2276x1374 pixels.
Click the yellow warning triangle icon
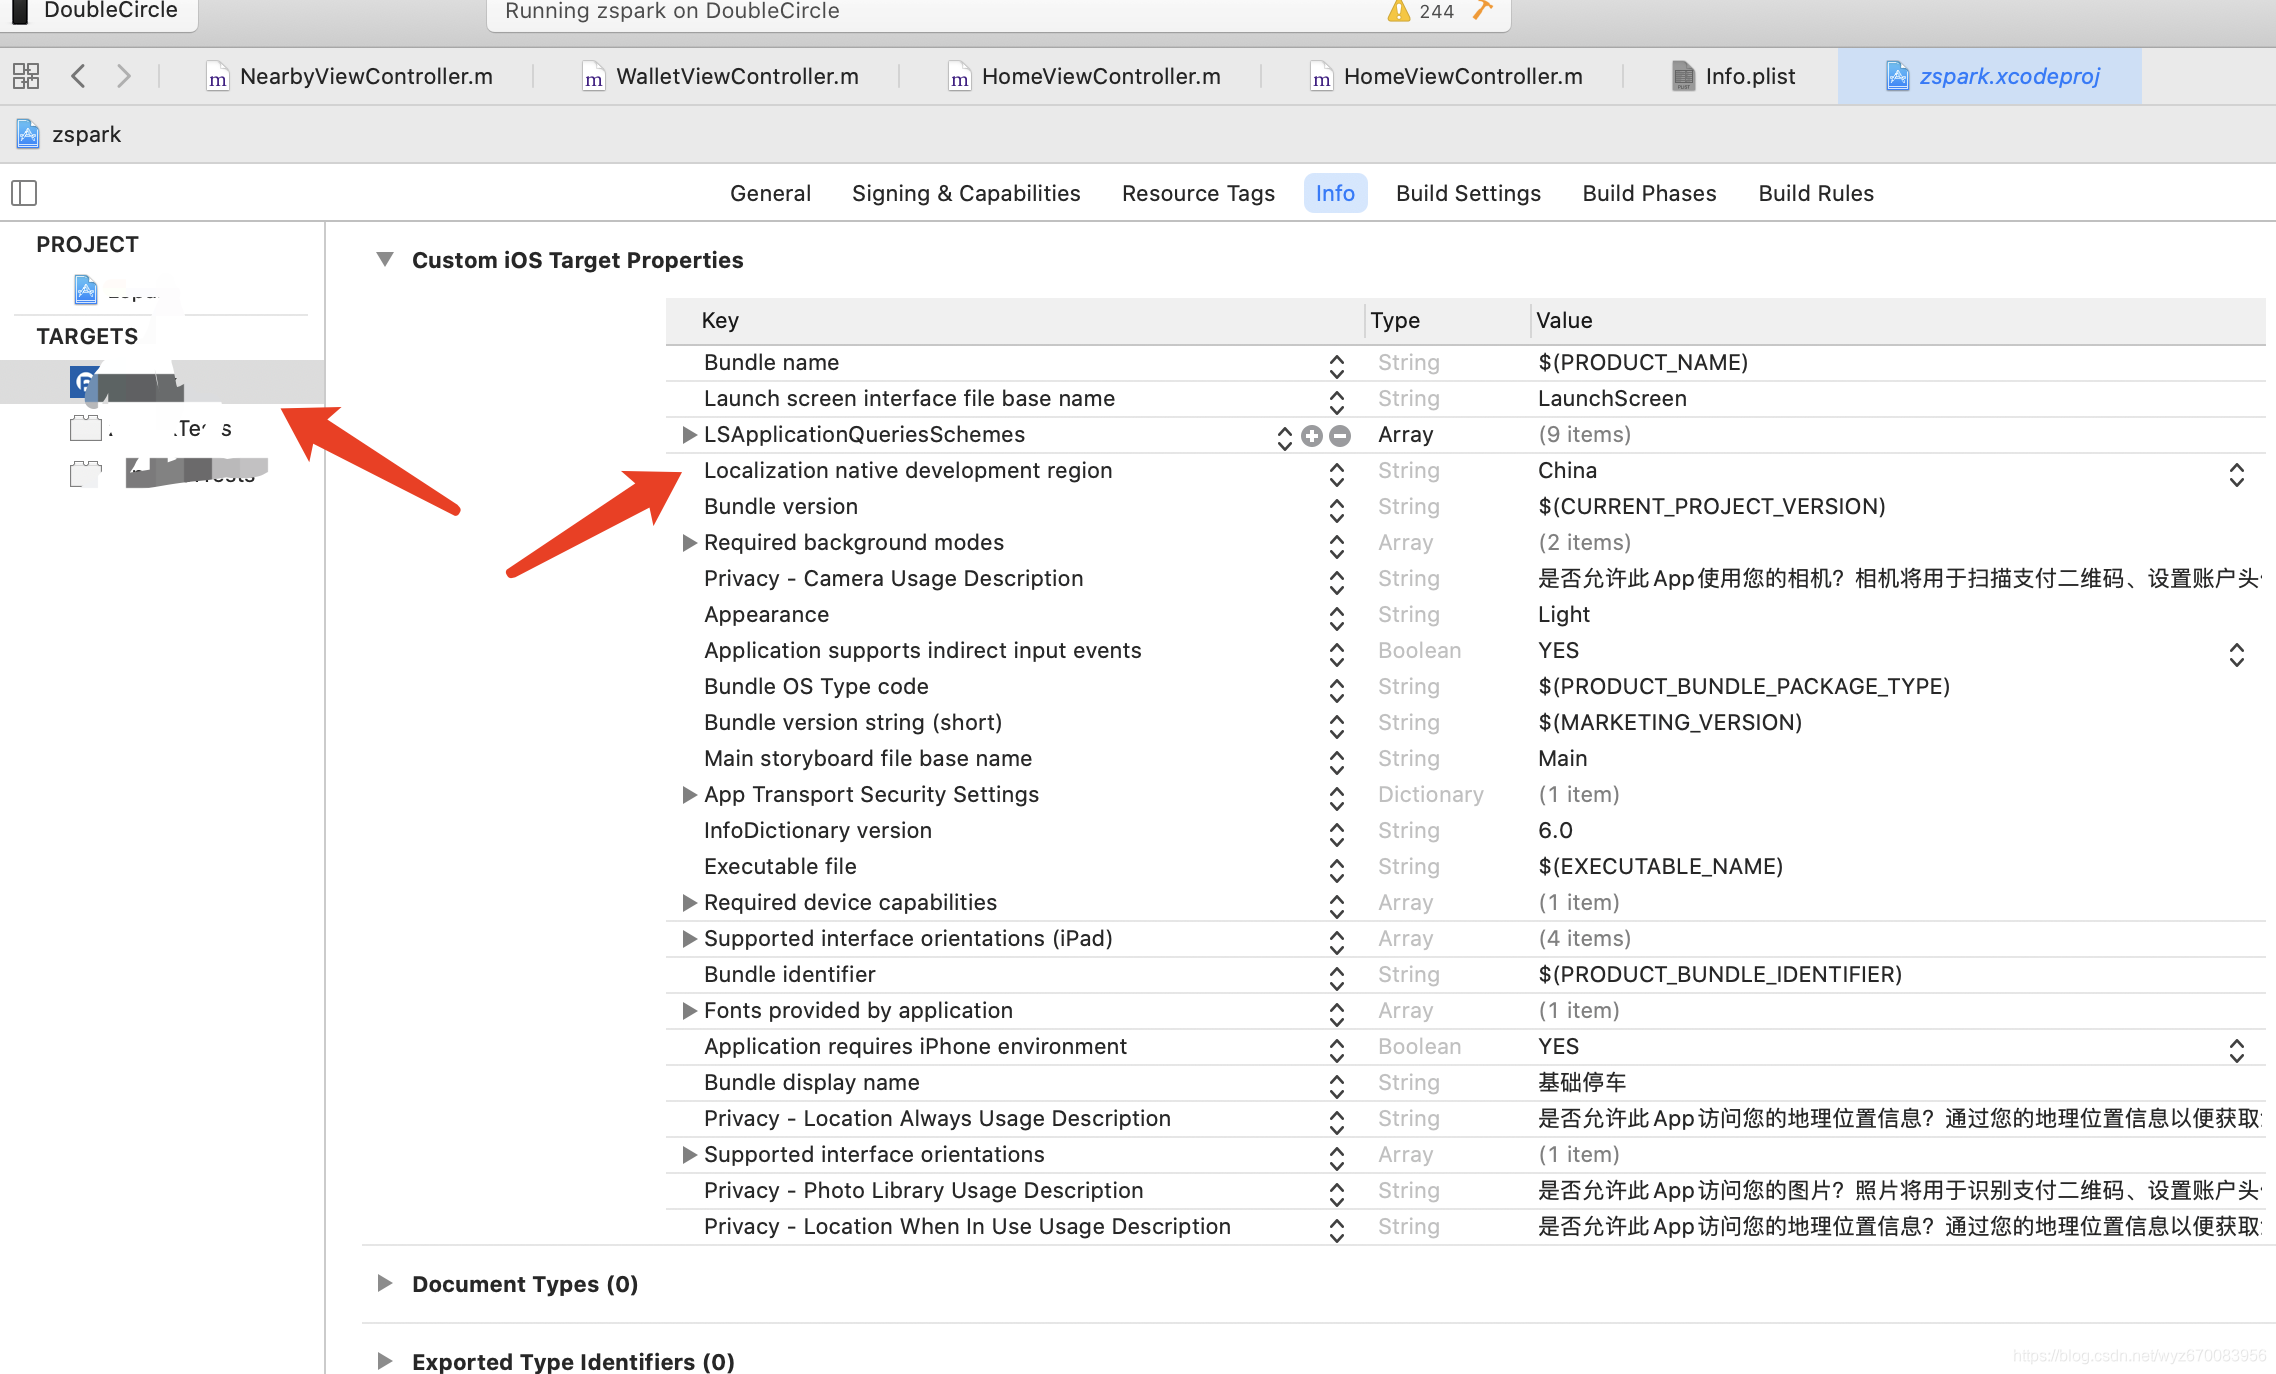pyautogui.click(x=1398, y=11)
